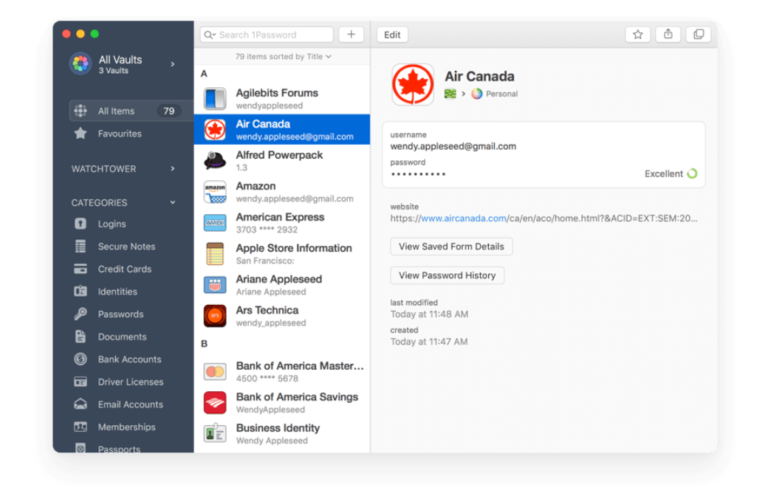Select the Air Canada list entry

coord(282,129)
